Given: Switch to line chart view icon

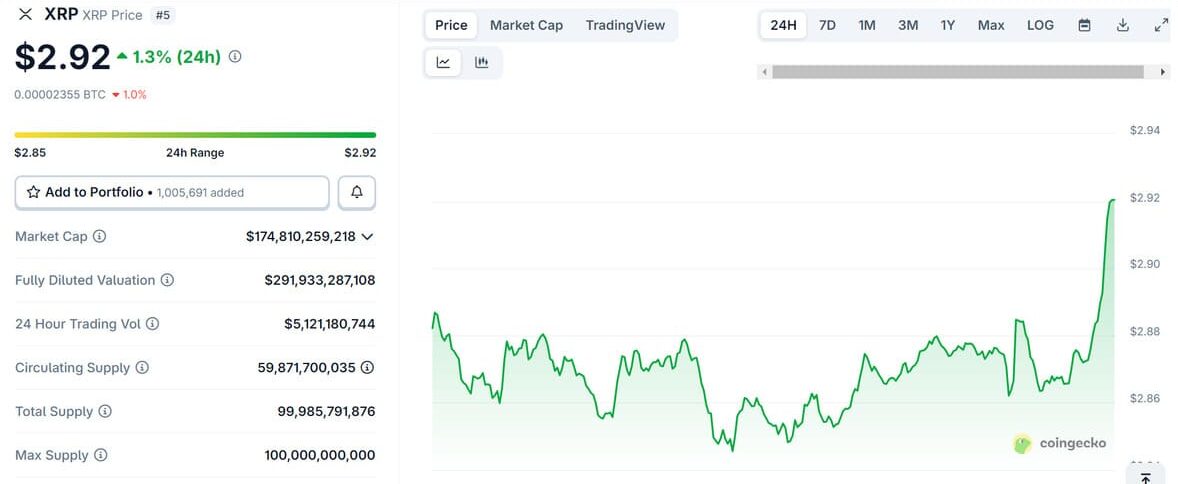Looking at the screenshot, I should (443, 63).
